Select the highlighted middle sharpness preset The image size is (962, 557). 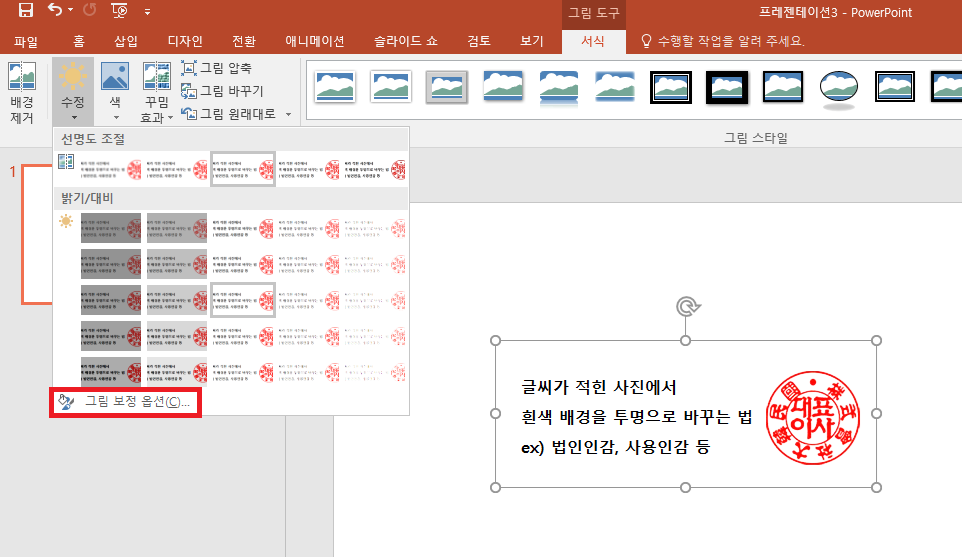click(243, 169)
